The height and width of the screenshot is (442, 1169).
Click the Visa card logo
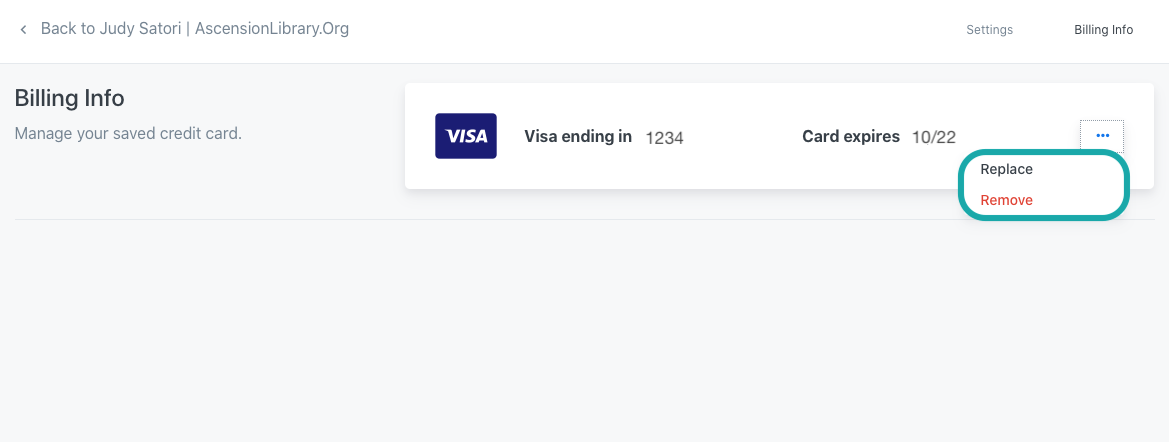(x=466, y=136)
